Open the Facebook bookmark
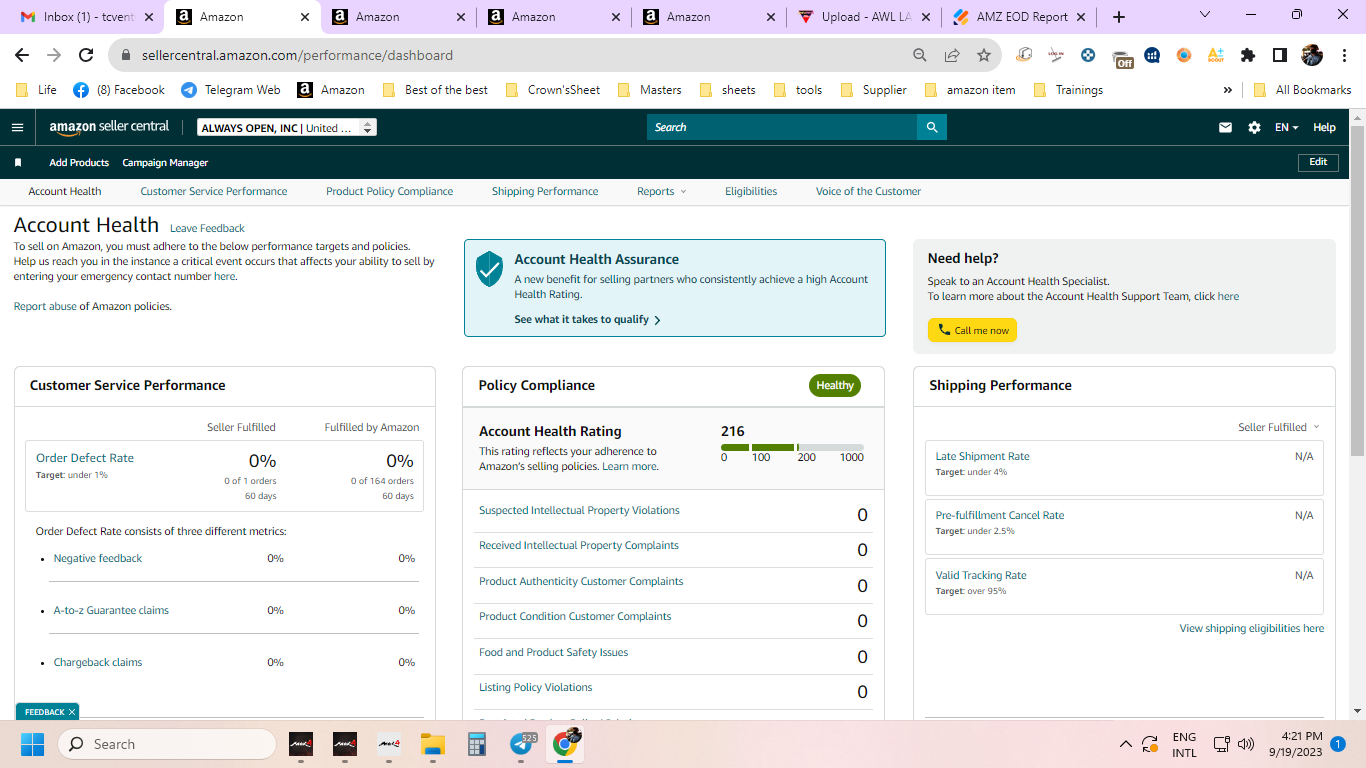The height and width of the screenshot is (768, 1366). pyautogui.click(x=119, y=89)
